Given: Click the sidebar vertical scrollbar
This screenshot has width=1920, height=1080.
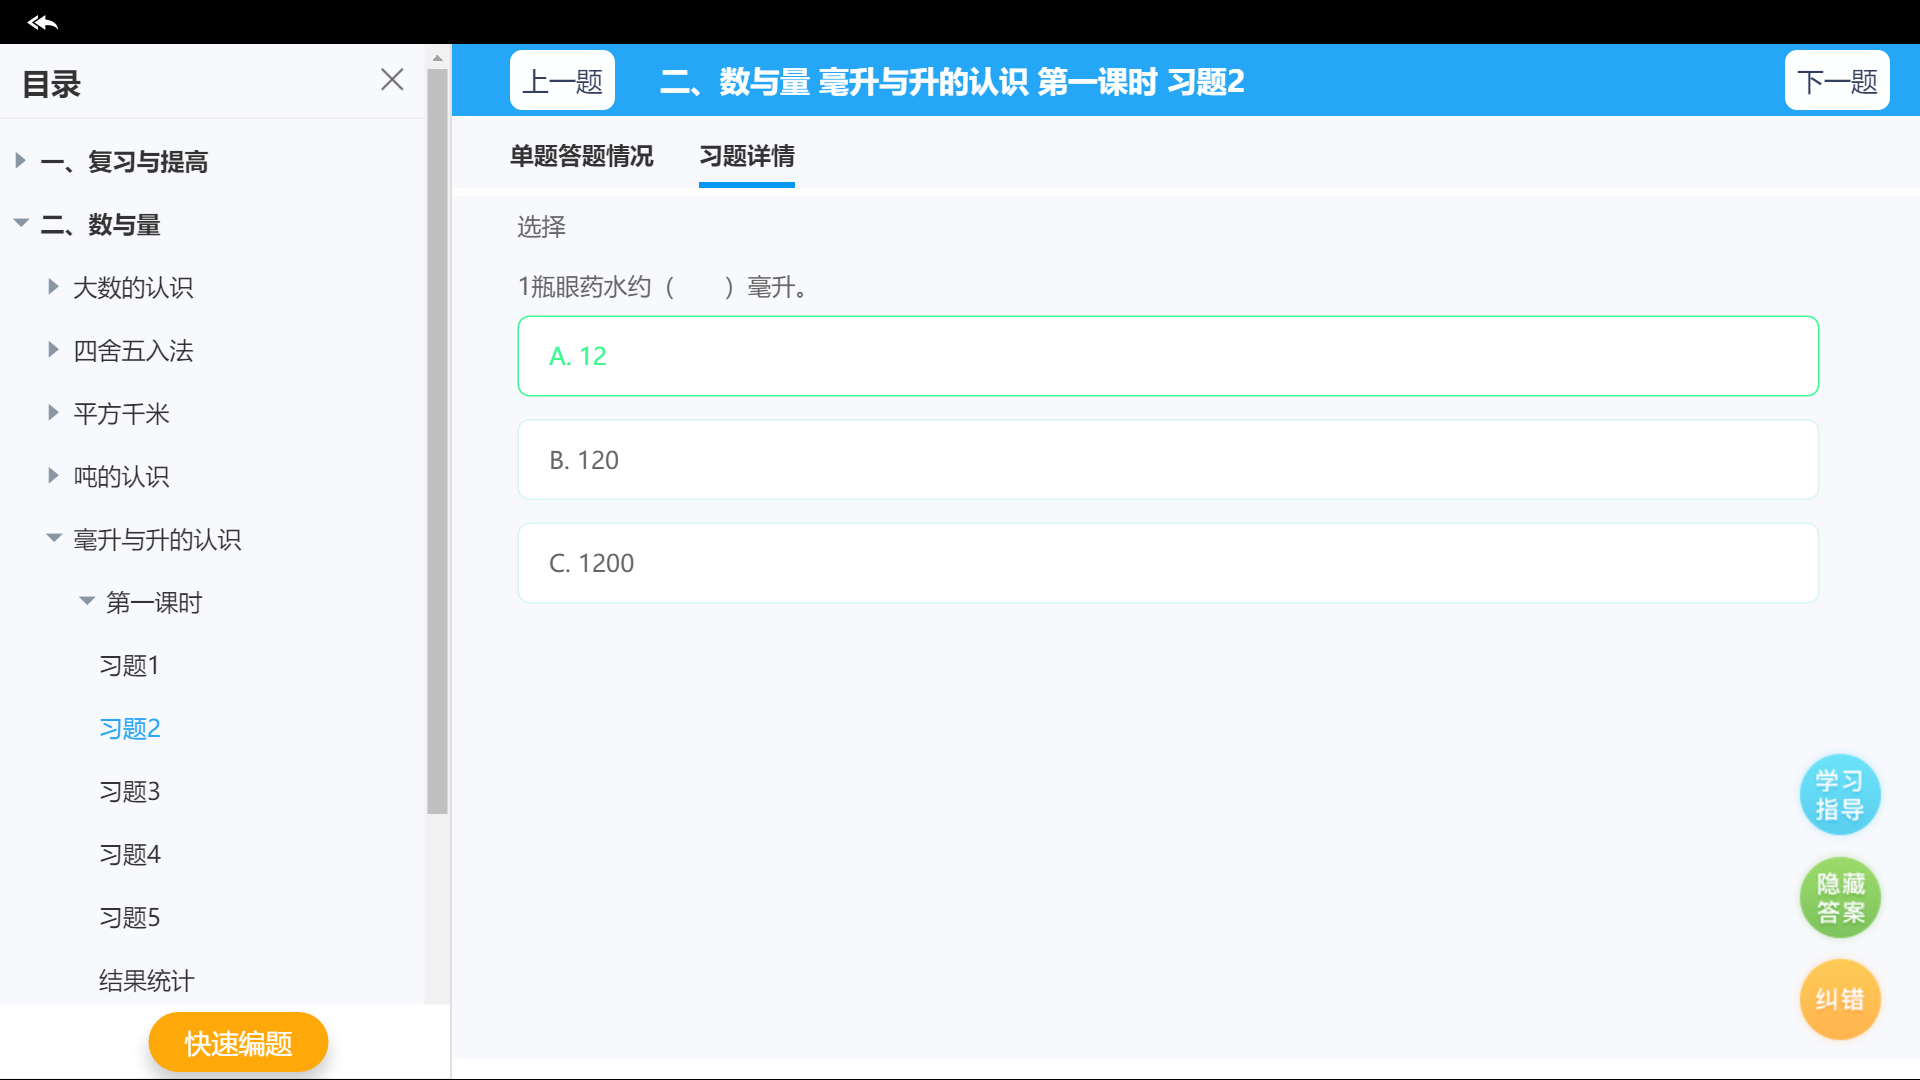Looking at the screenshot, I should click(437, 440).
